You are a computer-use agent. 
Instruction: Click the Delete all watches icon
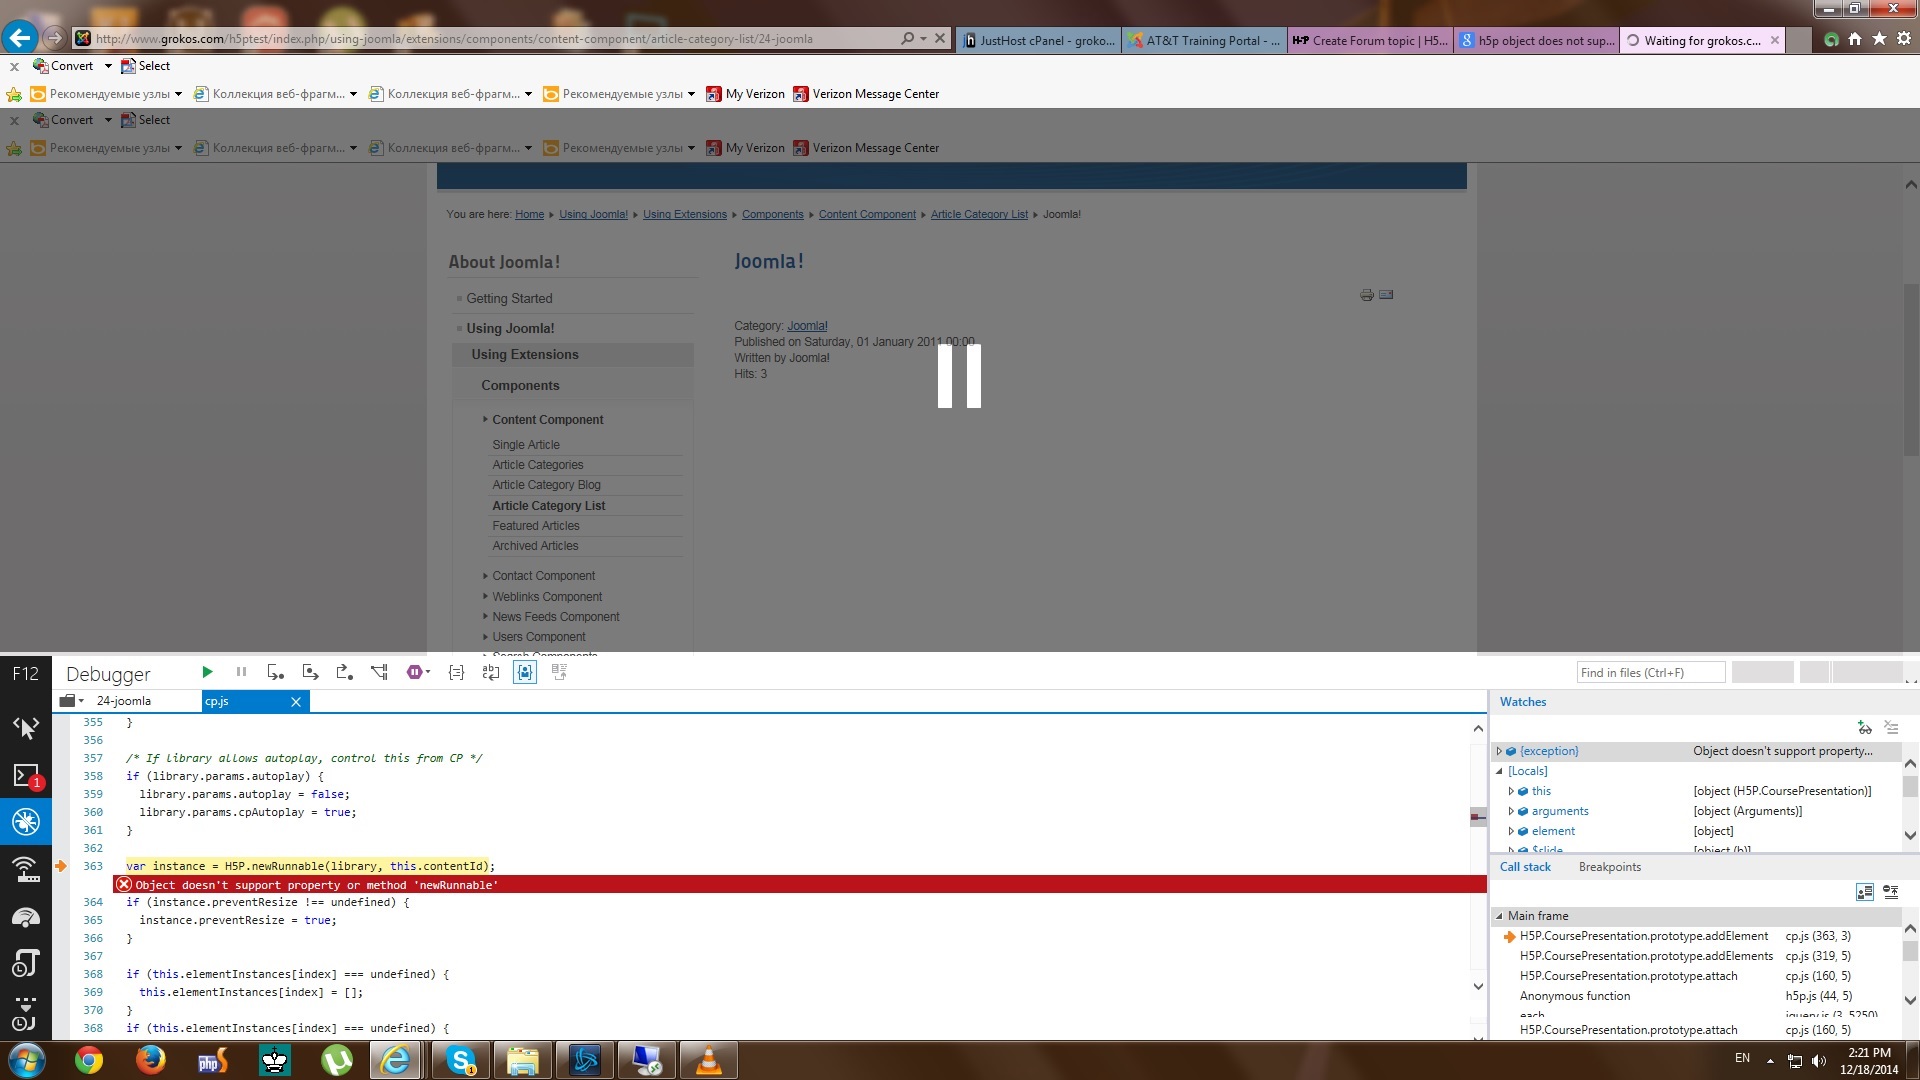coord(1891,728)
